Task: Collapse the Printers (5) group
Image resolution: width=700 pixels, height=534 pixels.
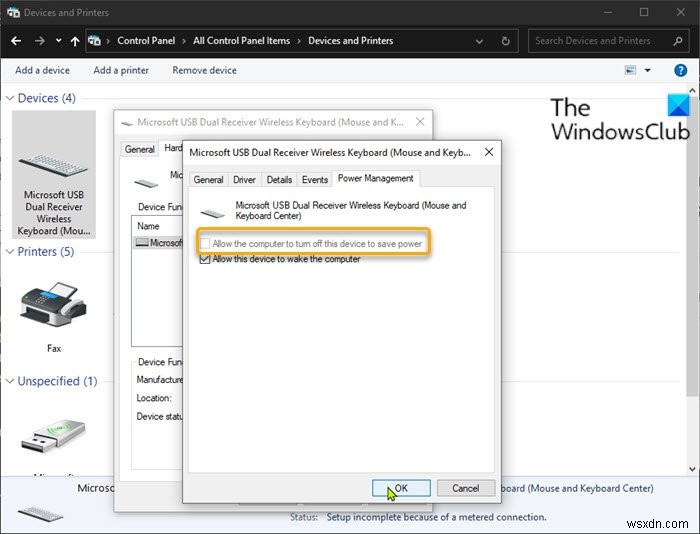Action: click(x=11, y=252)
